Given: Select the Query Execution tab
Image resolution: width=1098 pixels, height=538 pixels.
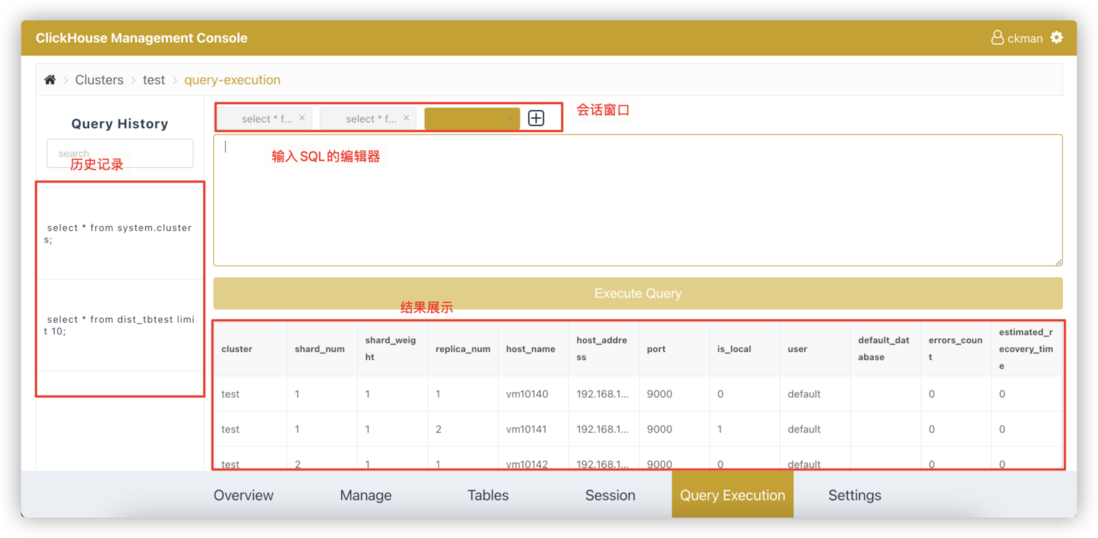Looking at the screenshot, I should tap(732, 495).
